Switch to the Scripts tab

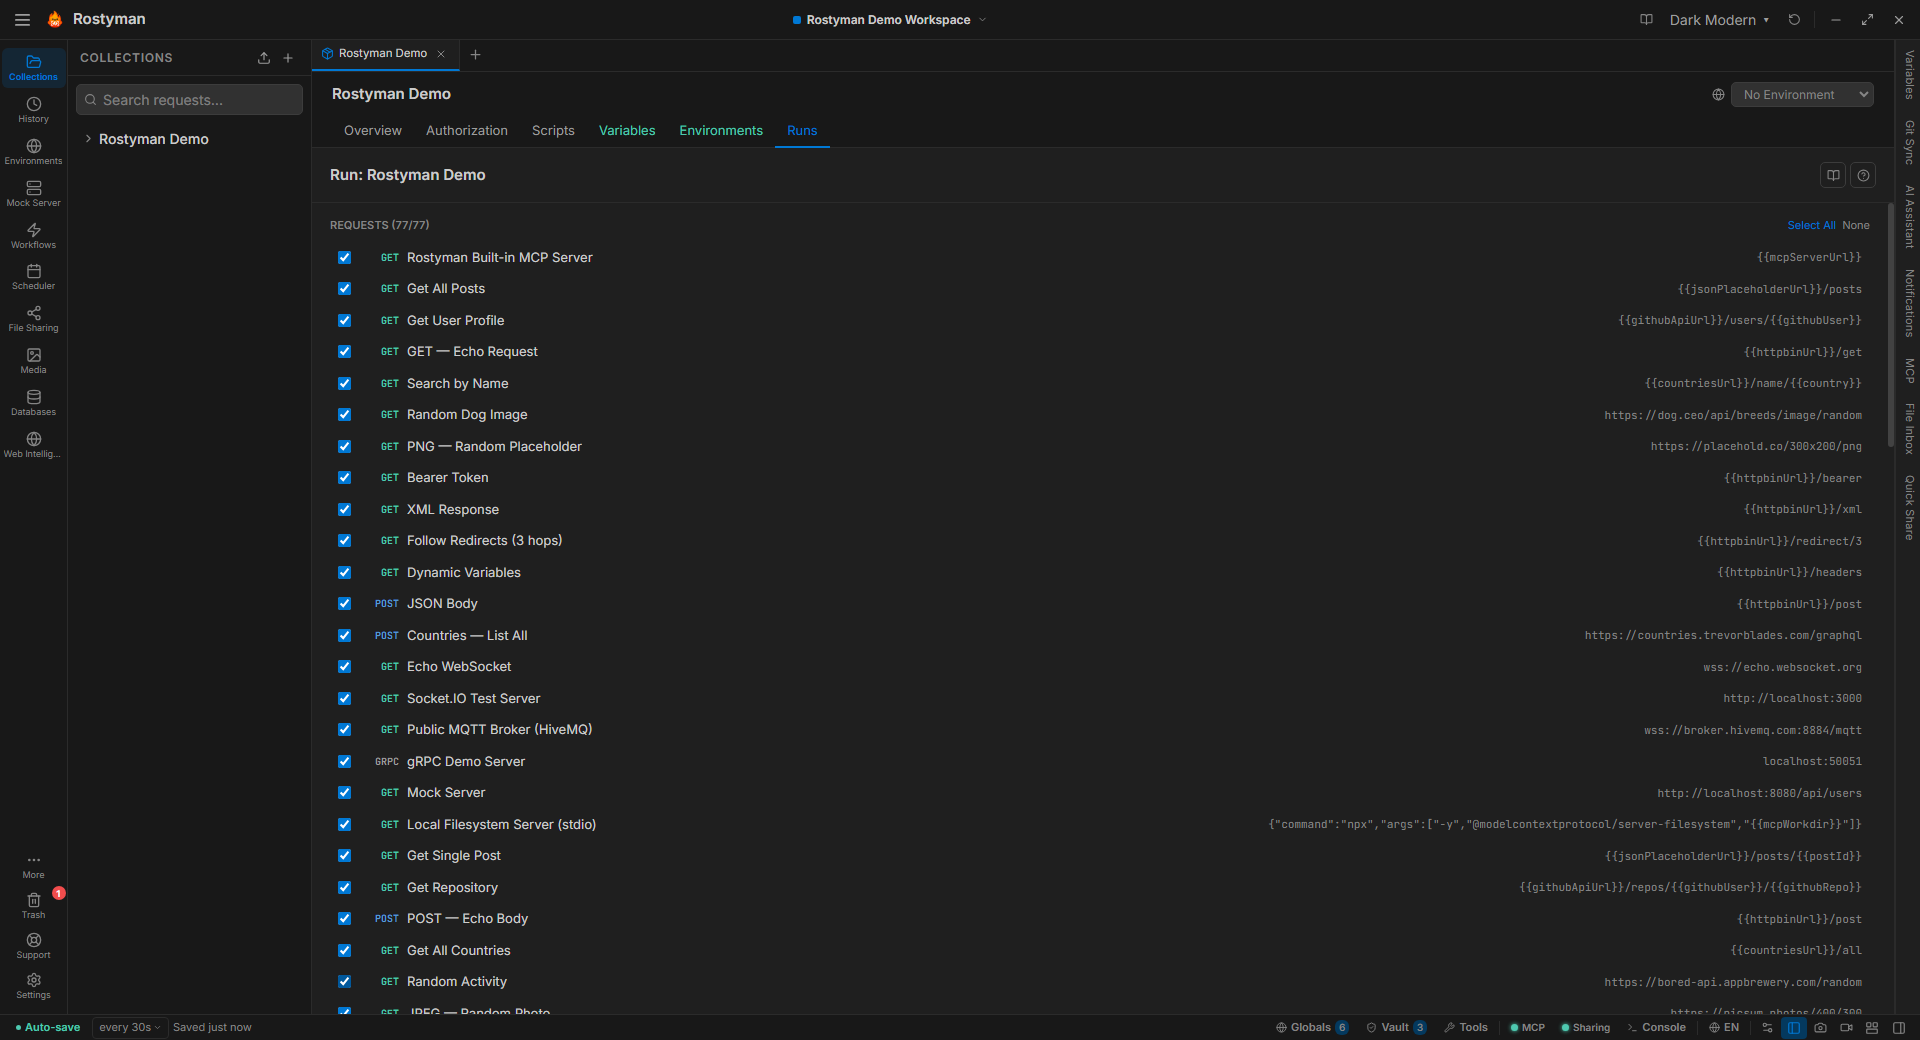click(x=553, y=130)
